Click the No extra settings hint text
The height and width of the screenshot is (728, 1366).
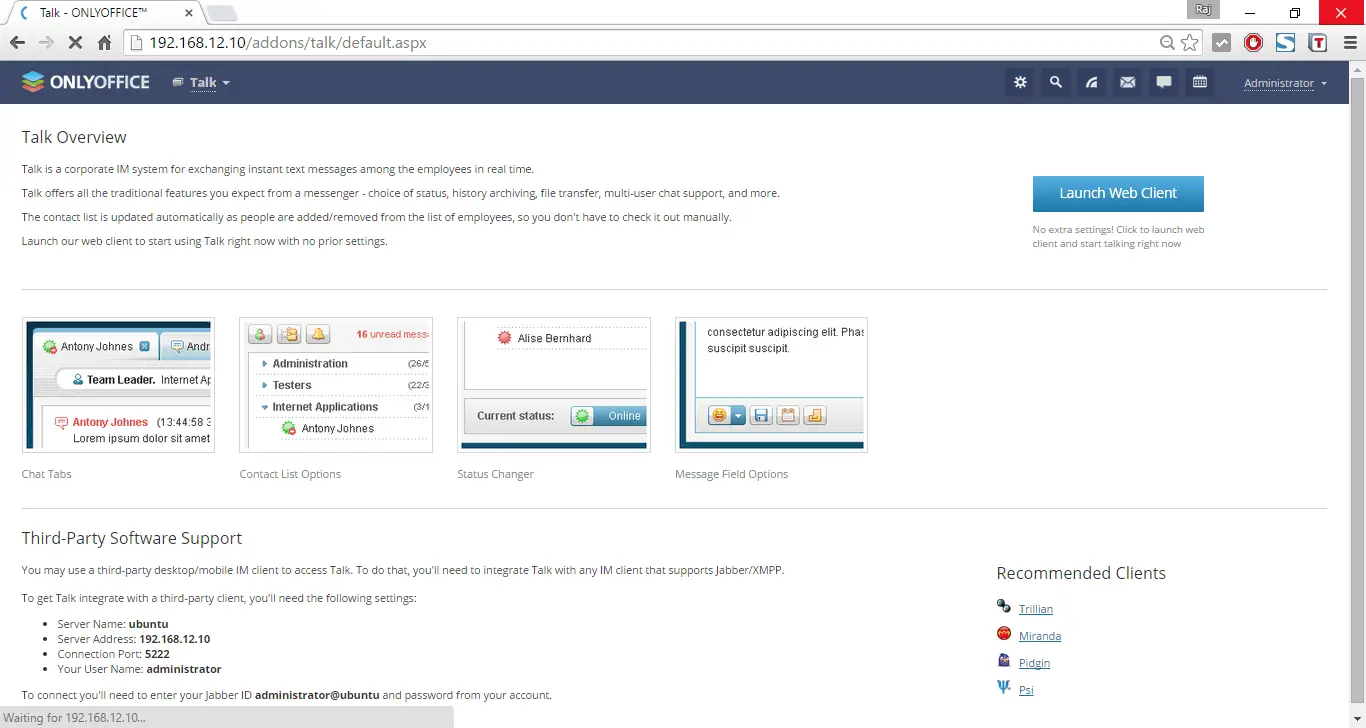point(1118,237)
